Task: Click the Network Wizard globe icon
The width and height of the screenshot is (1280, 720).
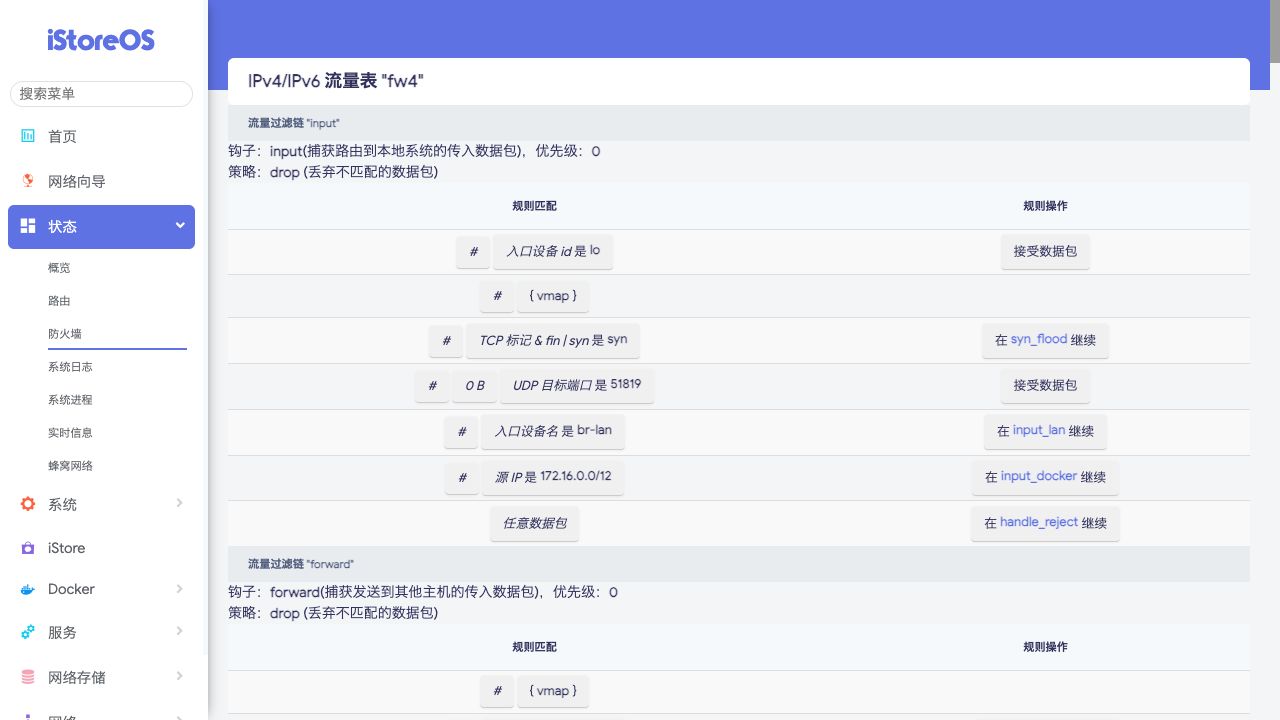Action: click(x=28, y=181)
